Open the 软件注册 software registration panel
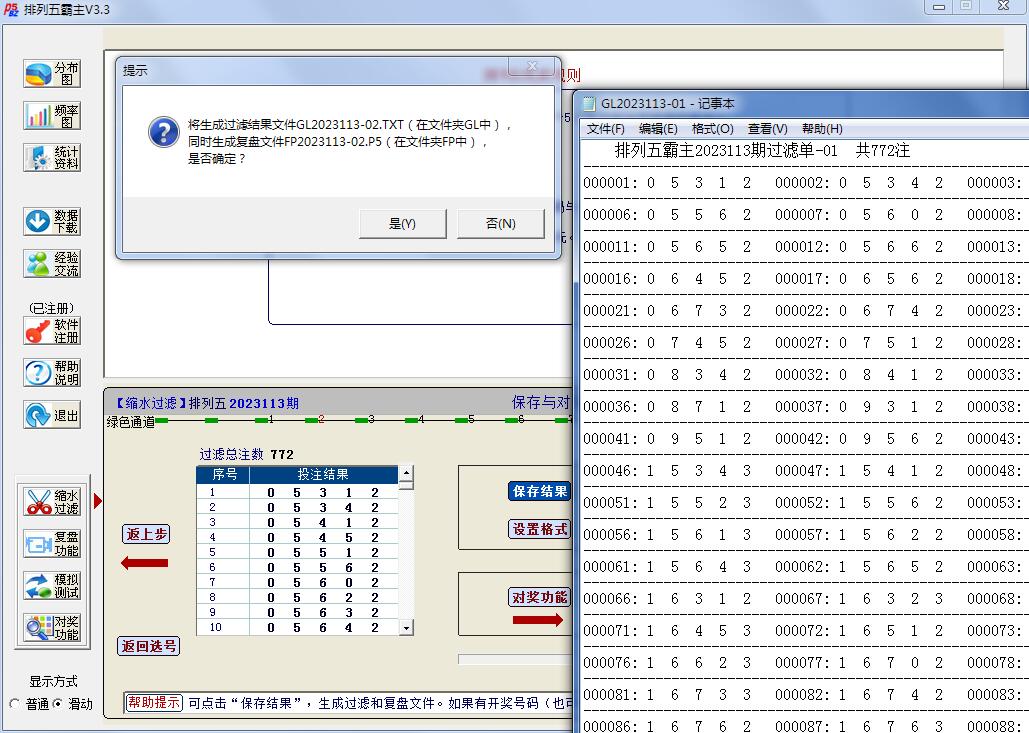 [50, 328]
